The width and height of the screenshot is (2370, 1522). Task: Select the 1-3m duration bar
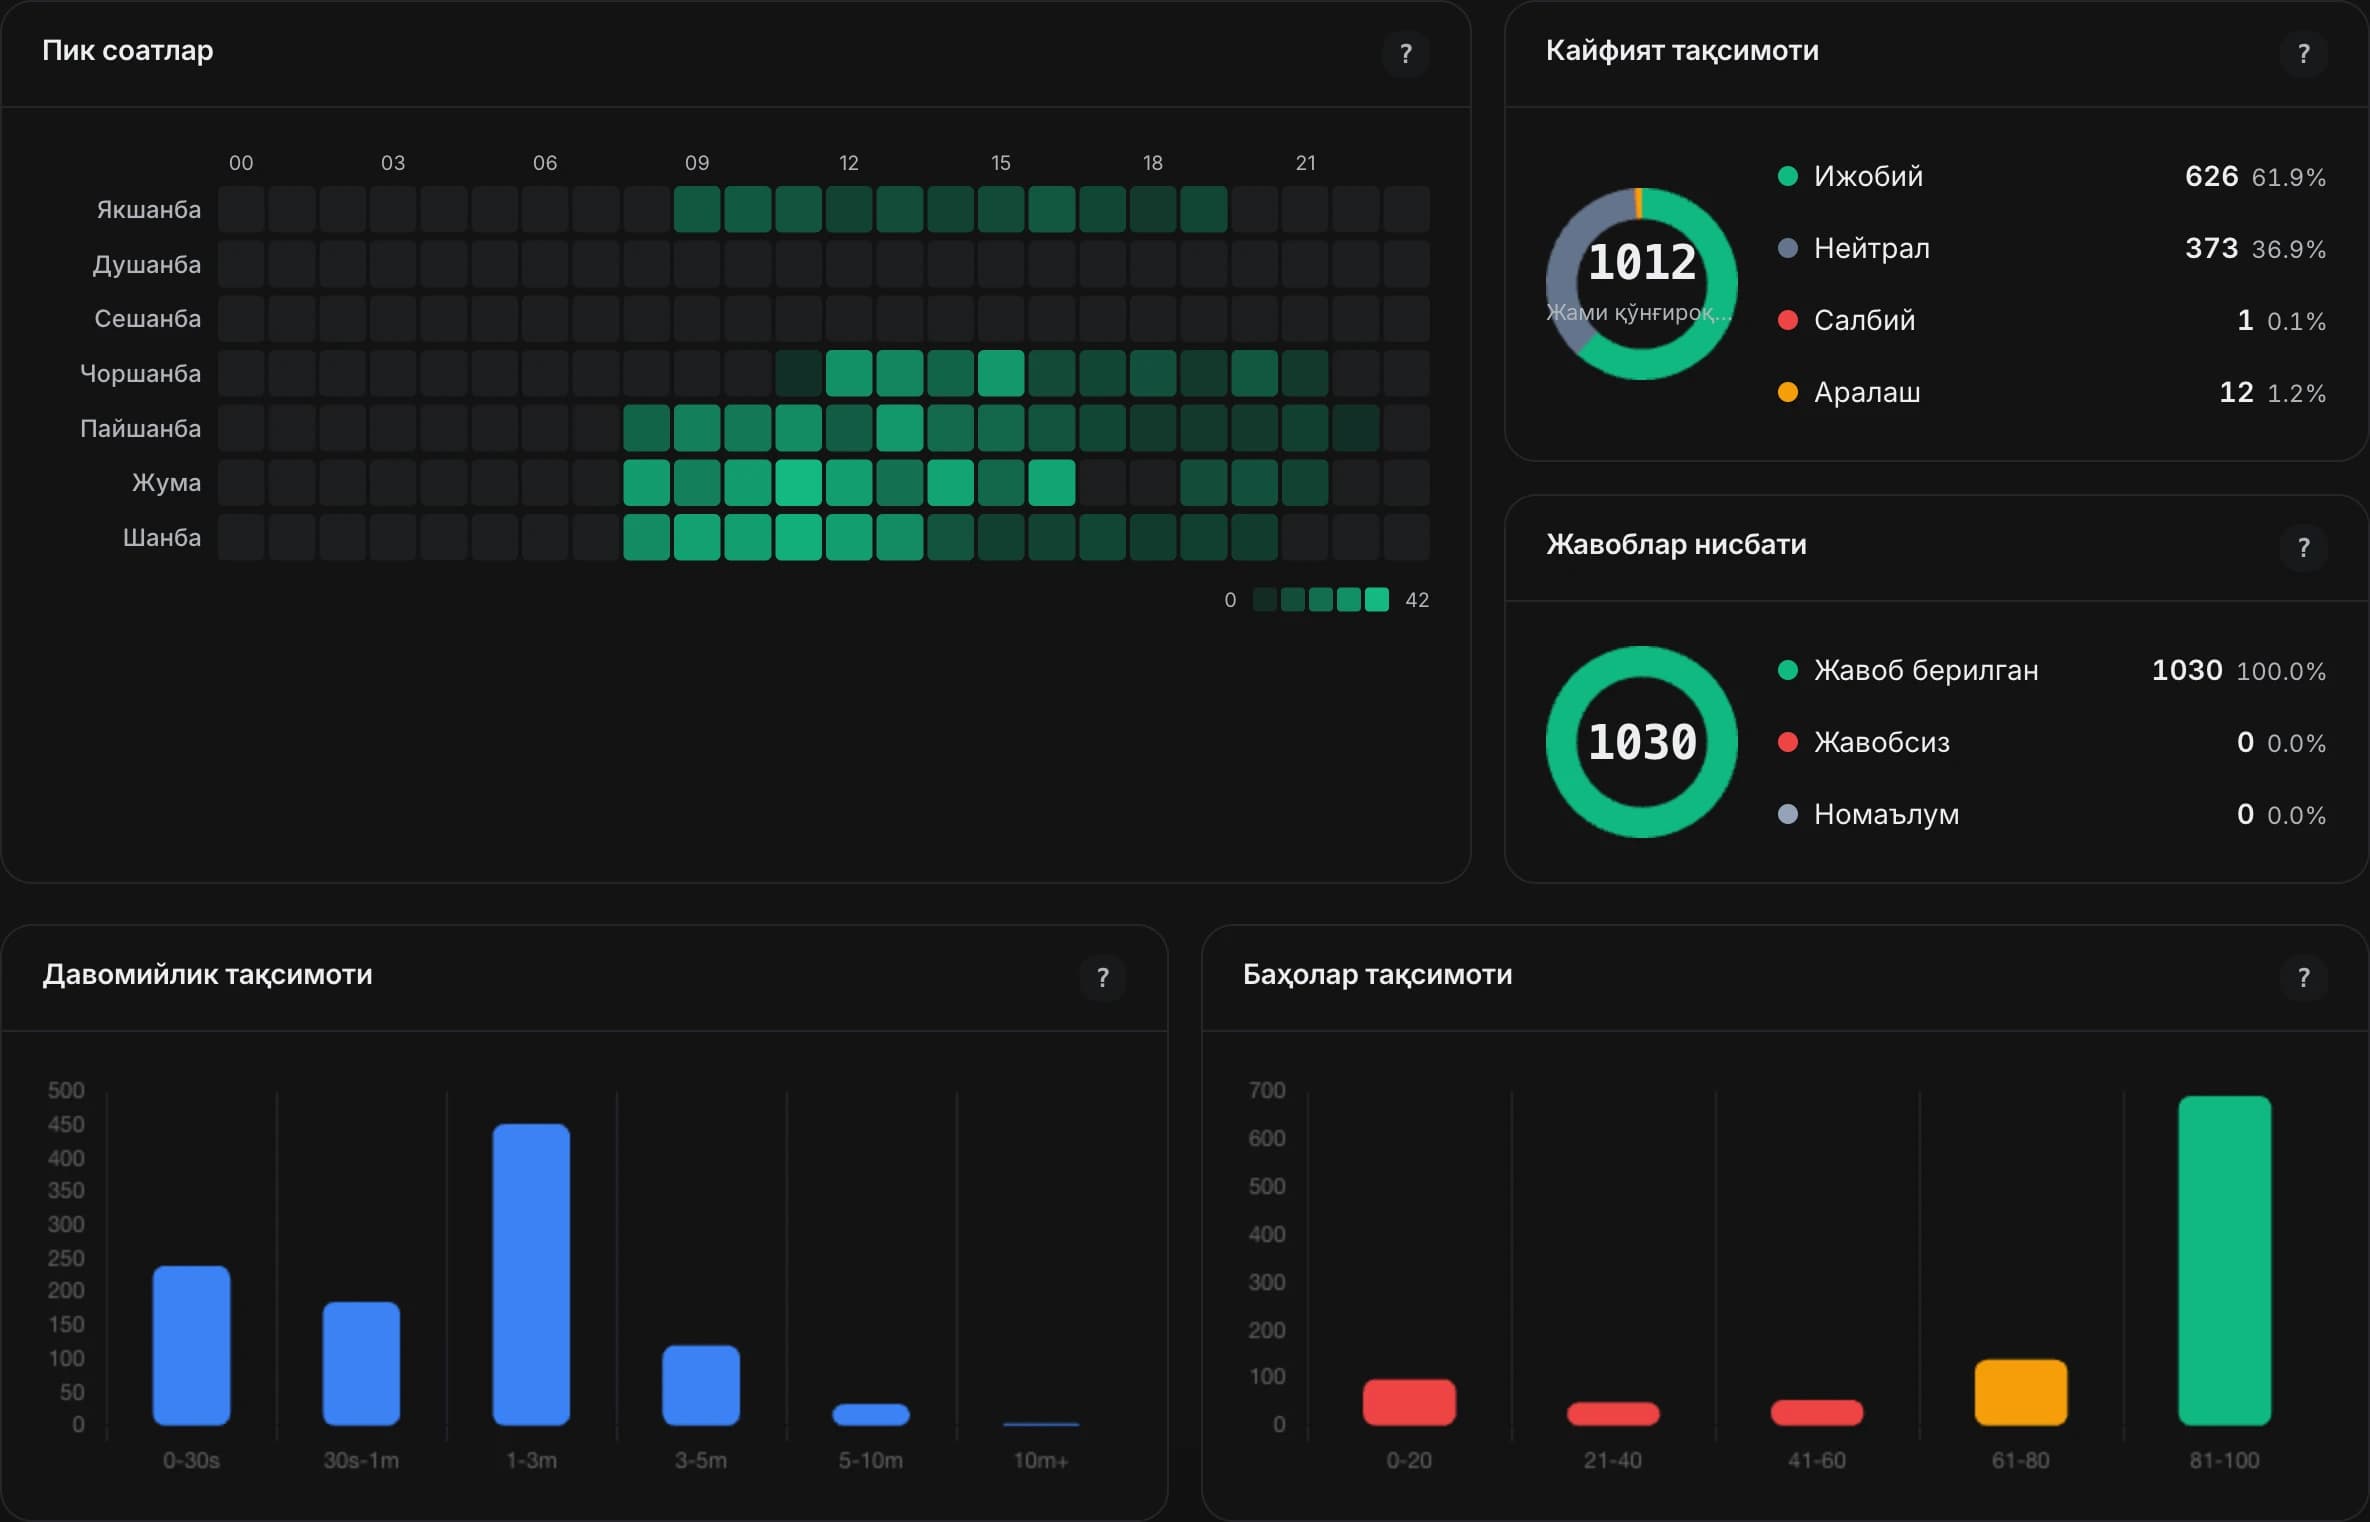point(531,1274)
